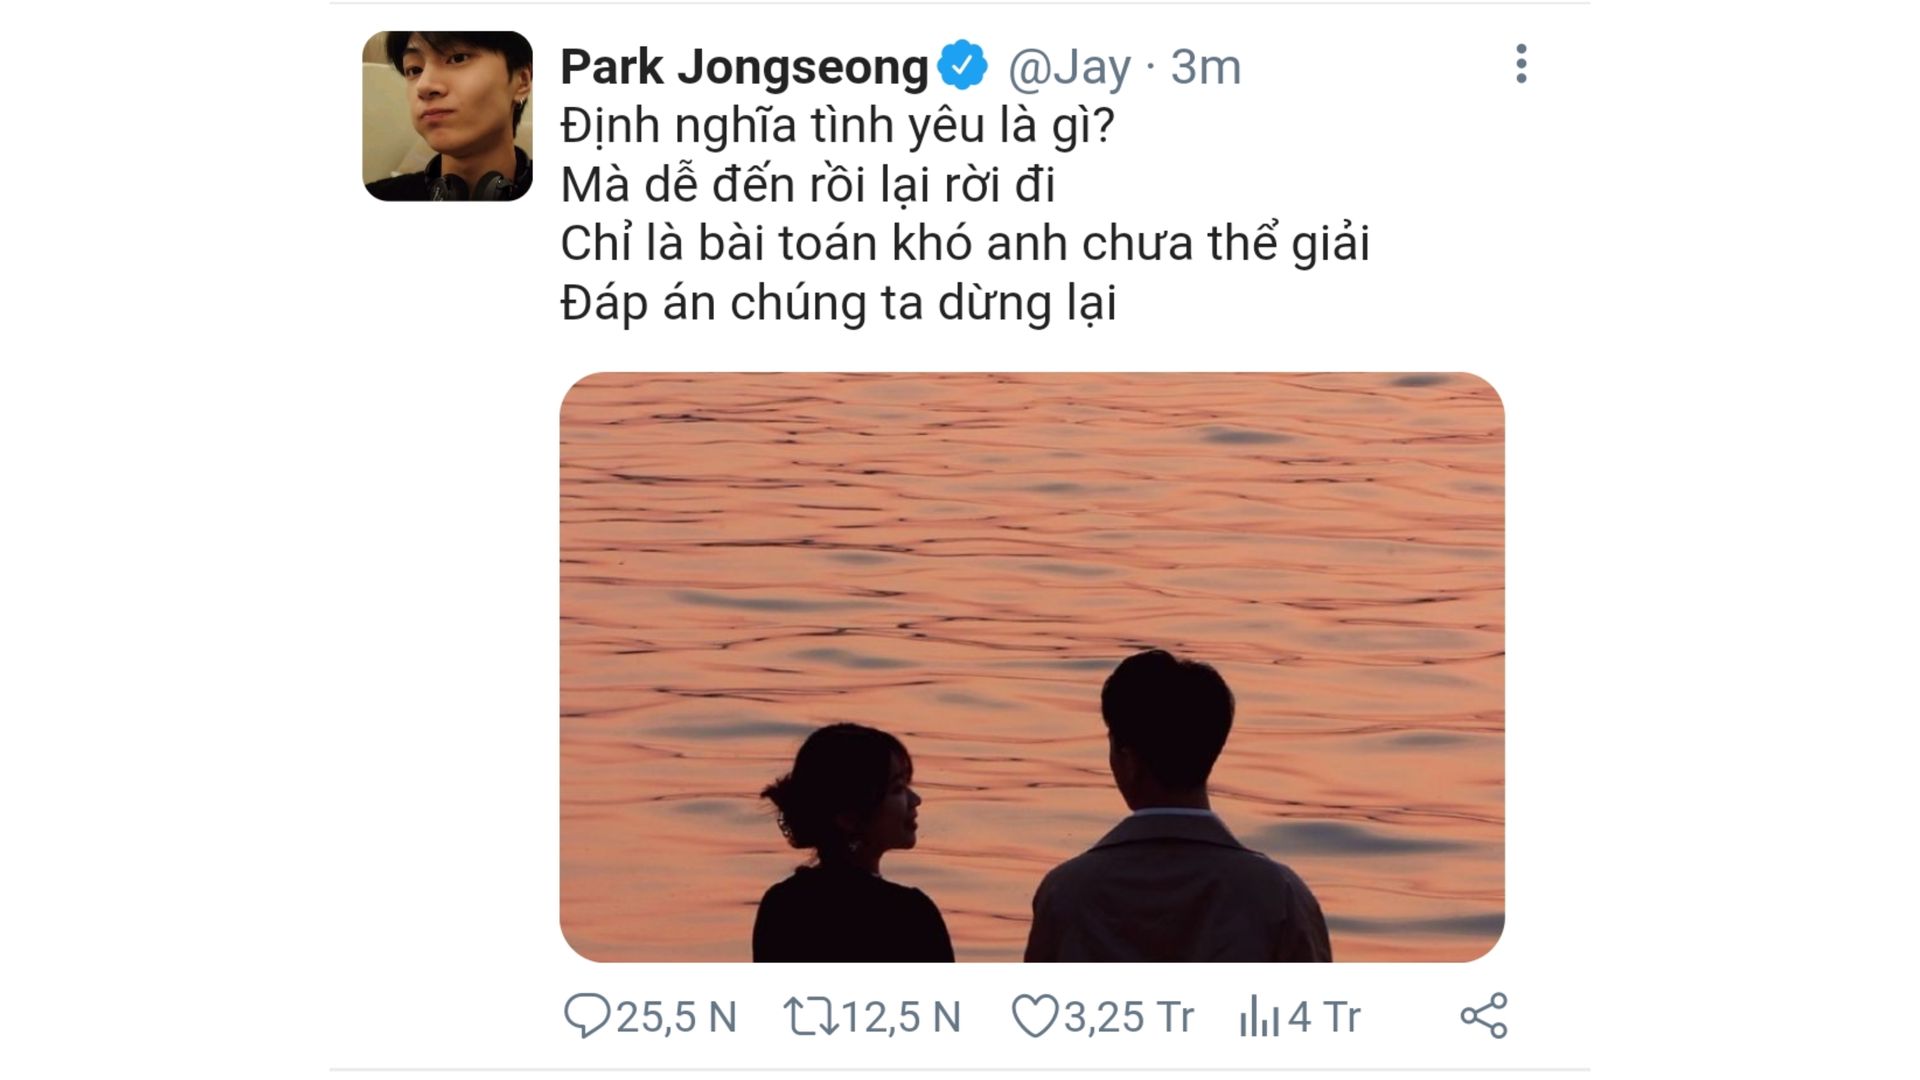Click the blue verified badge
Image resolution: width=1920 pixels, height=1080 pixels.
coord(962,66)
